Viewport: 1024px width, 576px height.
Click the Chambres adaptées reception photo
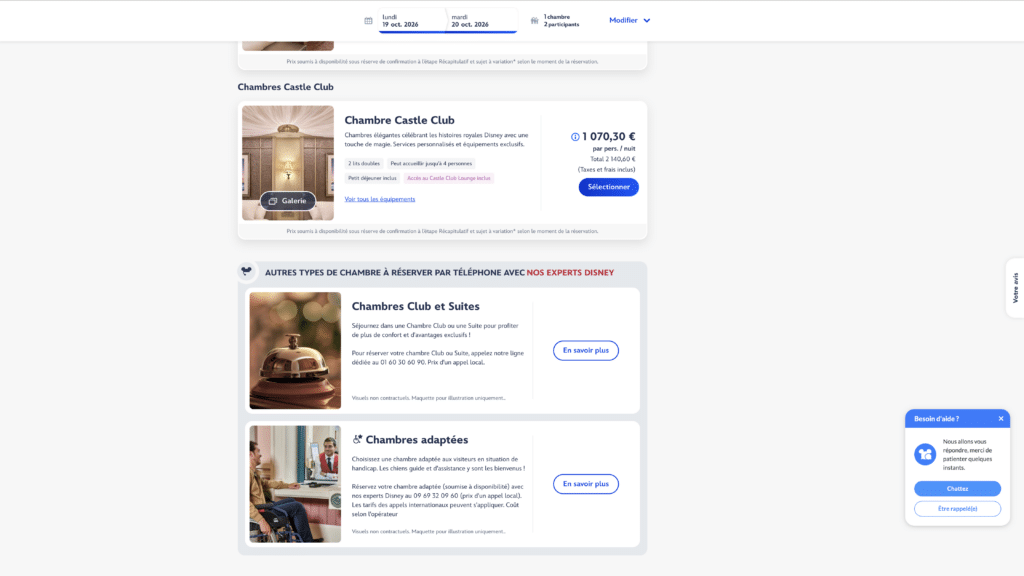pyautogui.click(x=295, y=484)
